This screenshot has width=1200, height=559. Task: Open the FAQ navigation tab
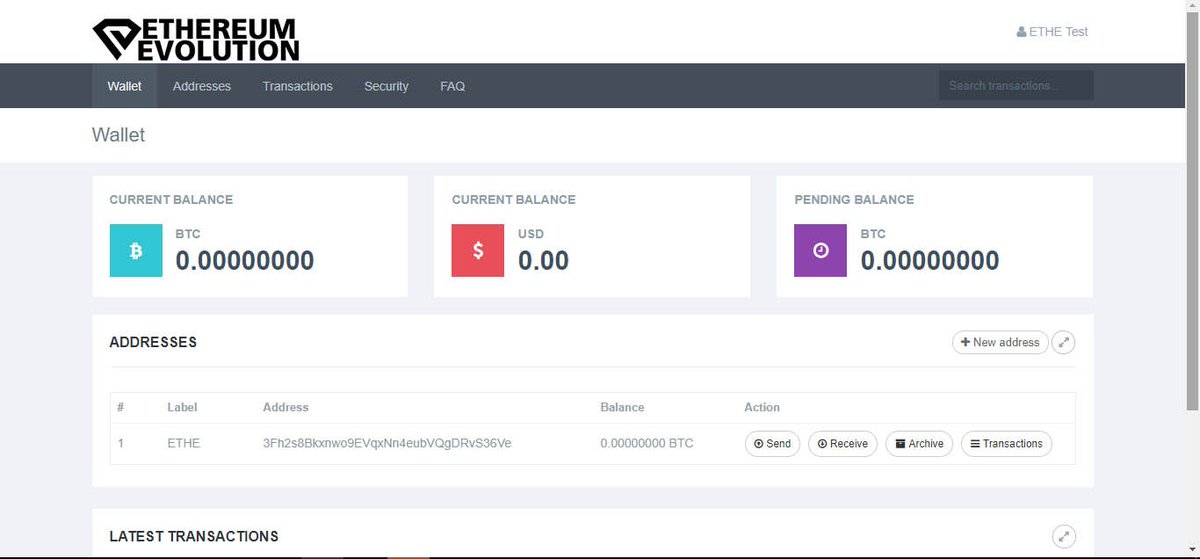[452, 86]
